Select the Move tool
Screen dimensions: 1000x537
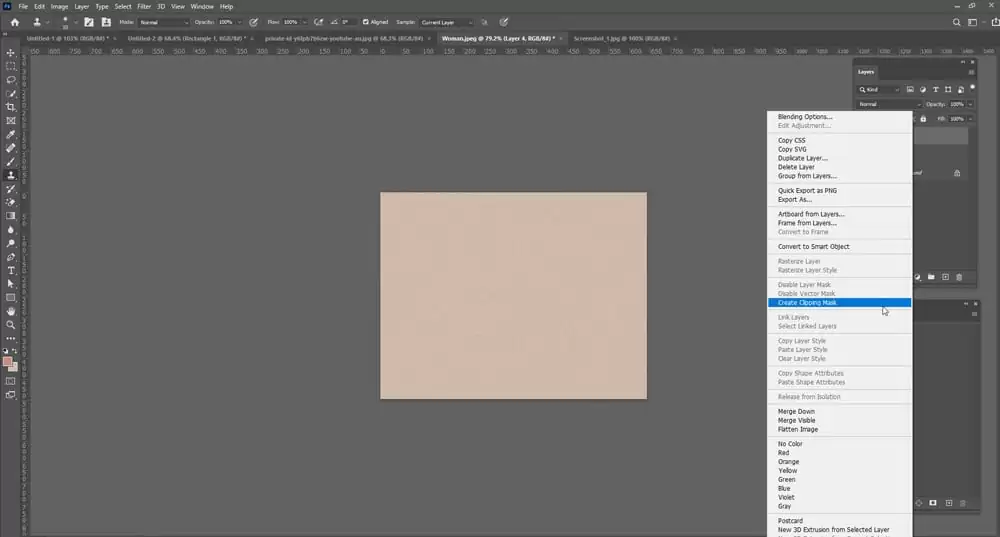[x=11, y=52]
